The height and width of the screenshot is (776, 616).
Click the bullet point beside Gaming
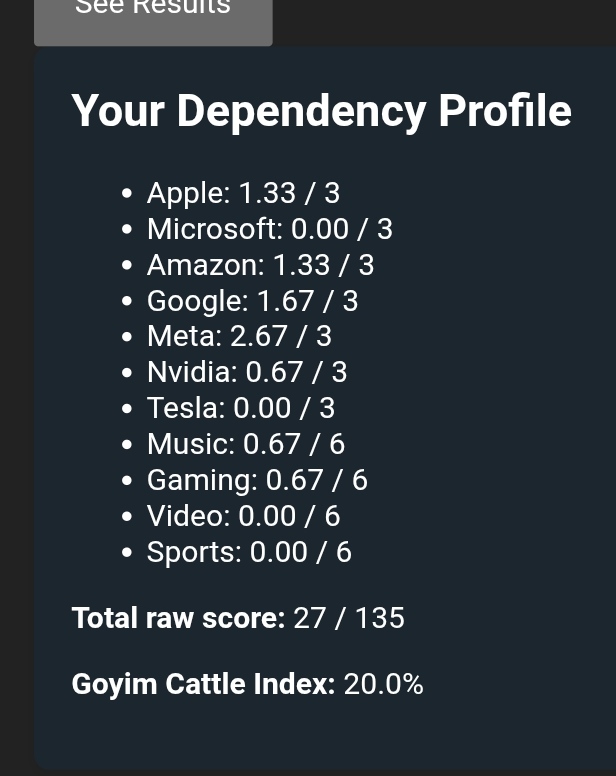point(126,481)
